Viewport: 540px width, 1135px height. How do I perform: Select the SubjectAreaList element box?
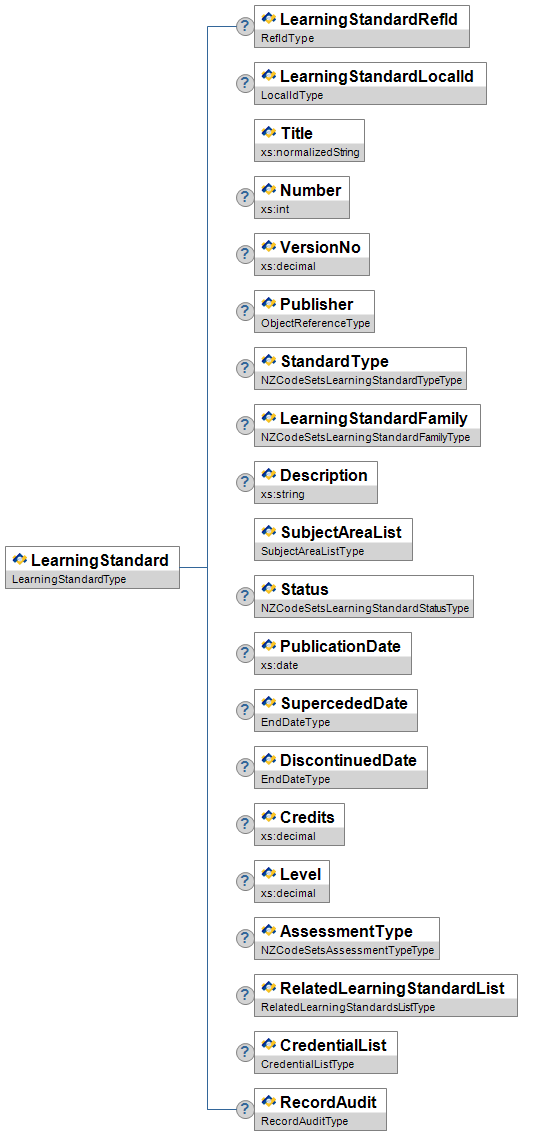click(334, 539)
